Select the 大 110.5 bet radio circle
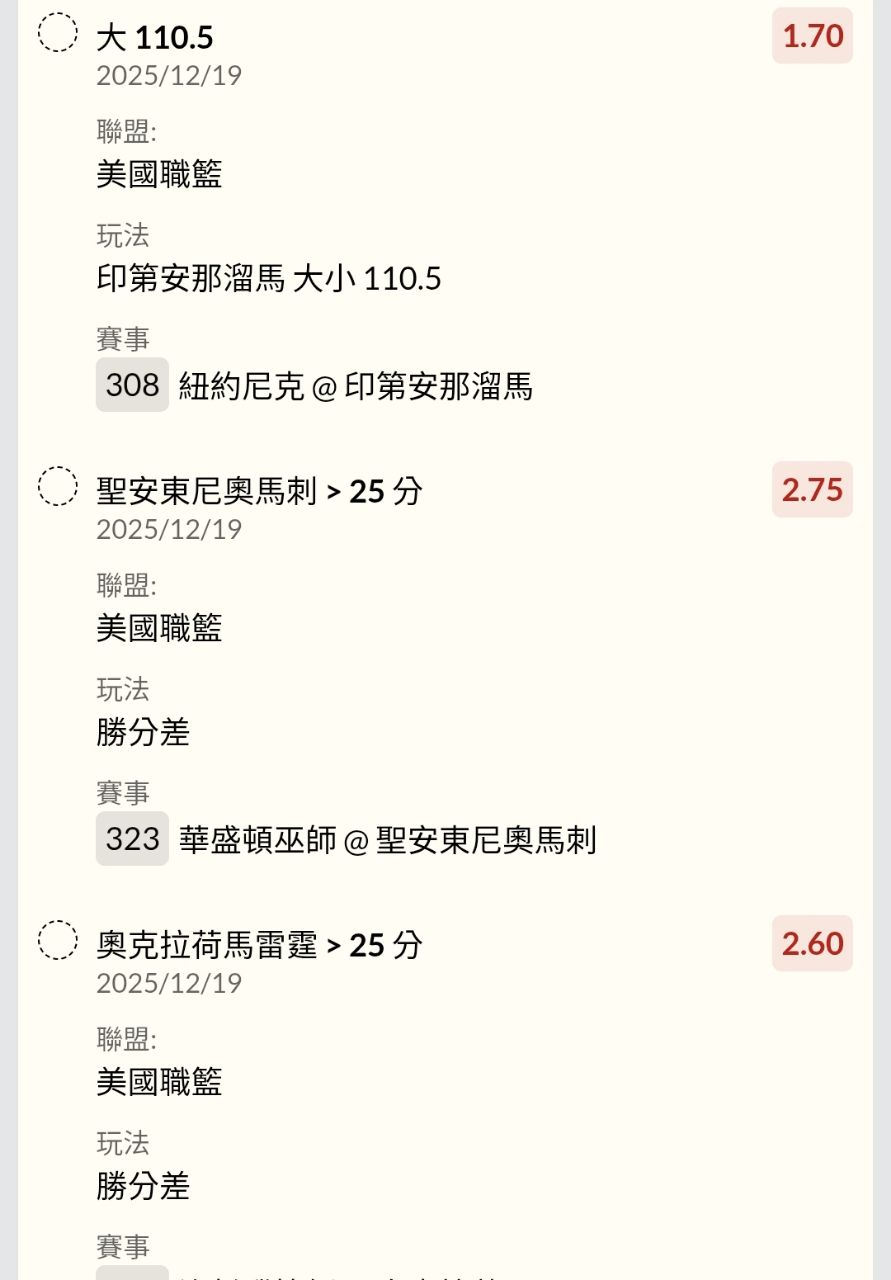The width and height of the screenshot is (891, 1280). coord(58,33)
